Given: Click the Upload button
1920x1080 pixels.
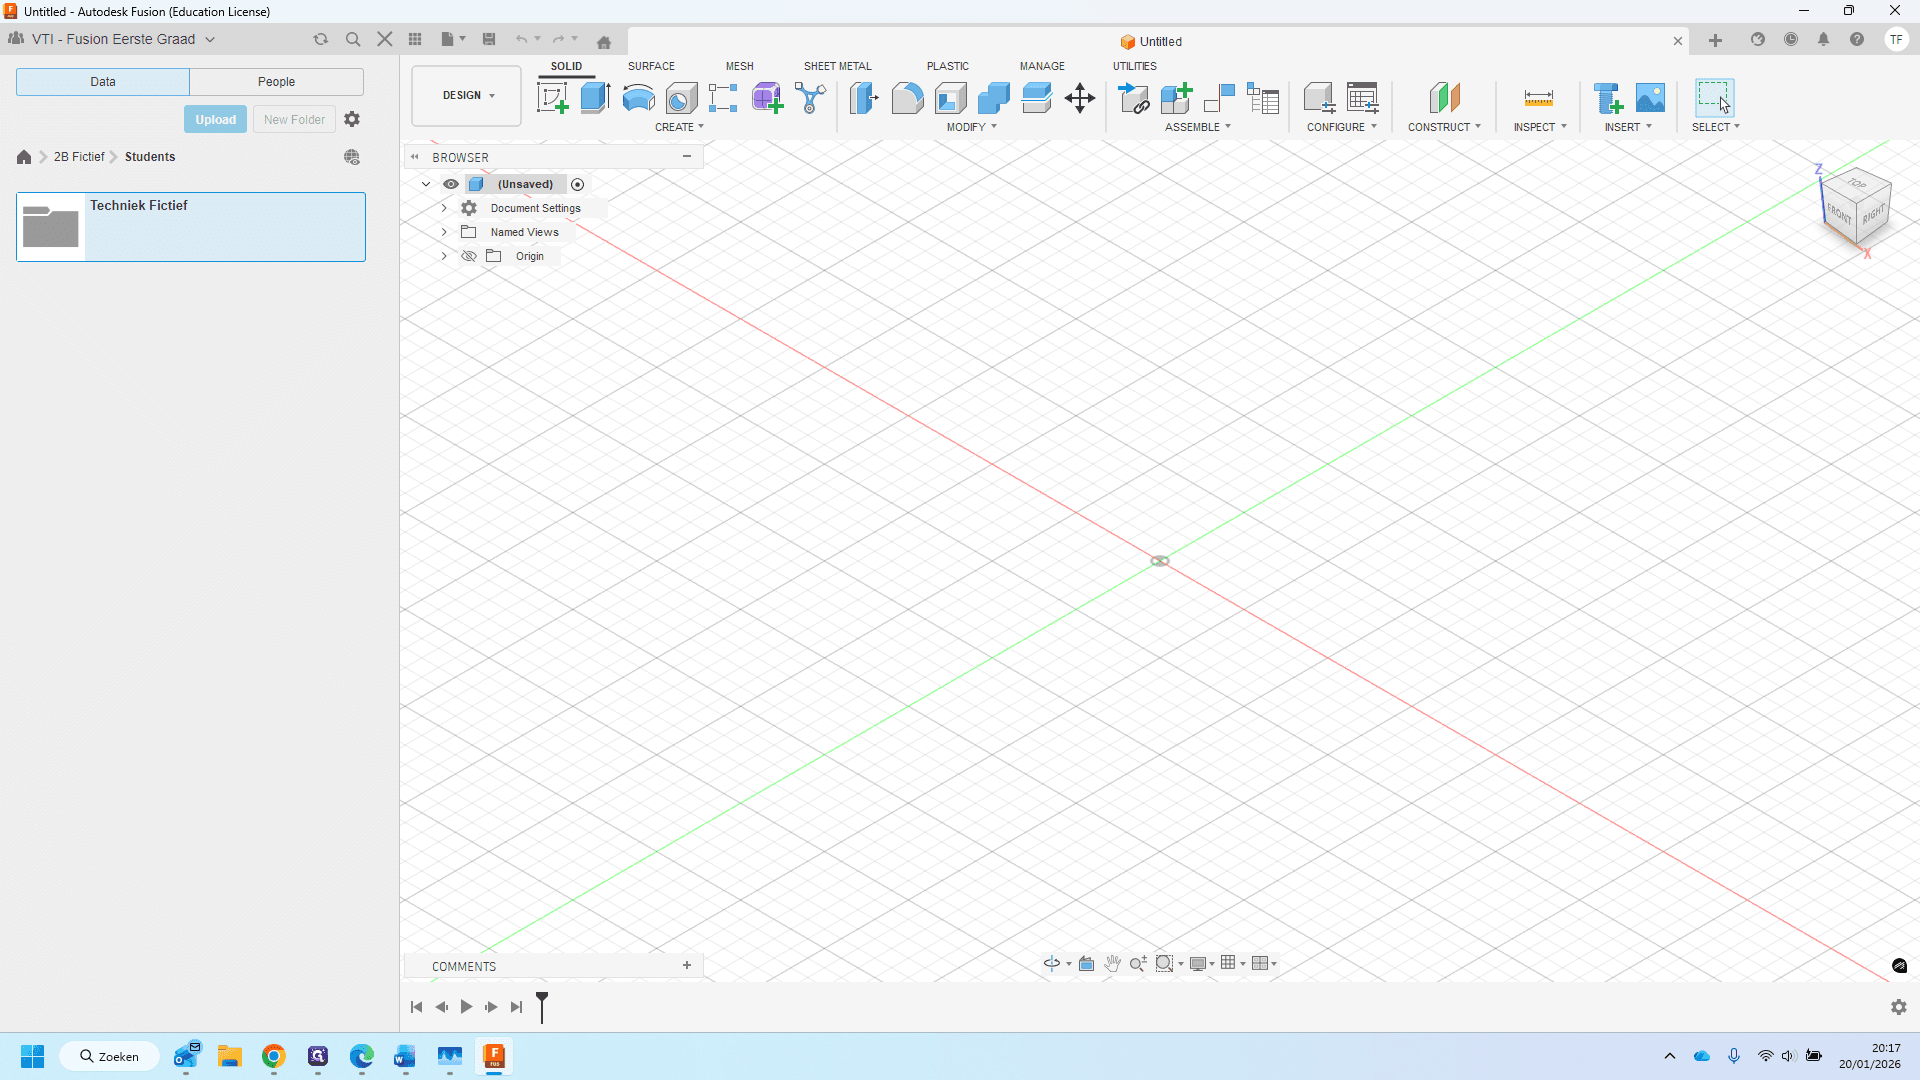Looking at the screenshot, I should click(x=215, y=119).
